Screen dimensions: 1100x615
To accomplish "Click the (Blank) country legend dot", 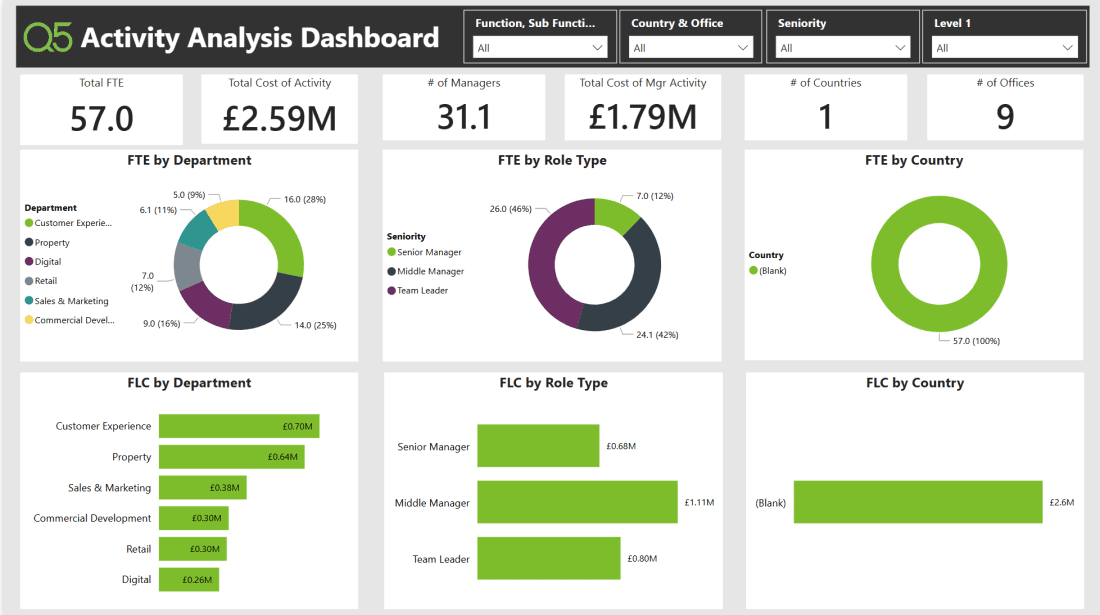I will [x=753, y=271].
